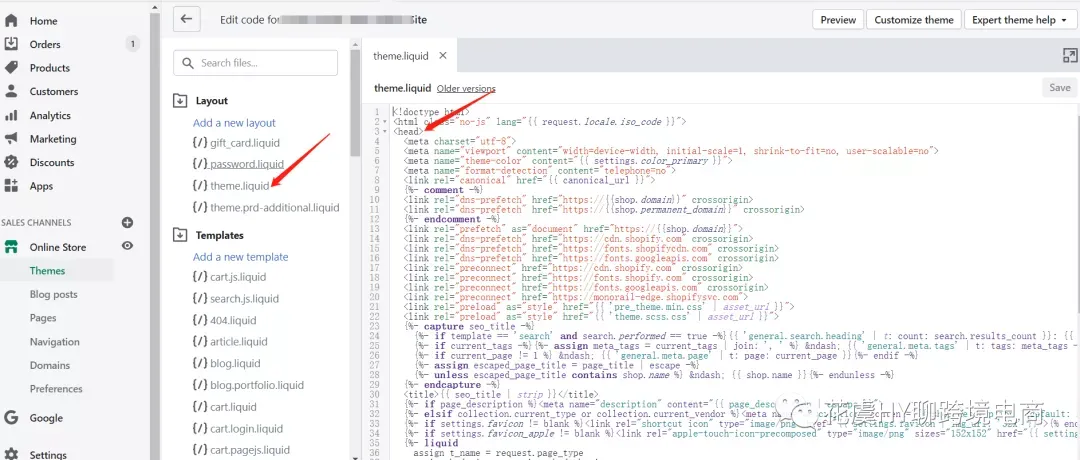Open the Home icon in sidebar
Screen dimensions: 1080x460
click(11, 21)
